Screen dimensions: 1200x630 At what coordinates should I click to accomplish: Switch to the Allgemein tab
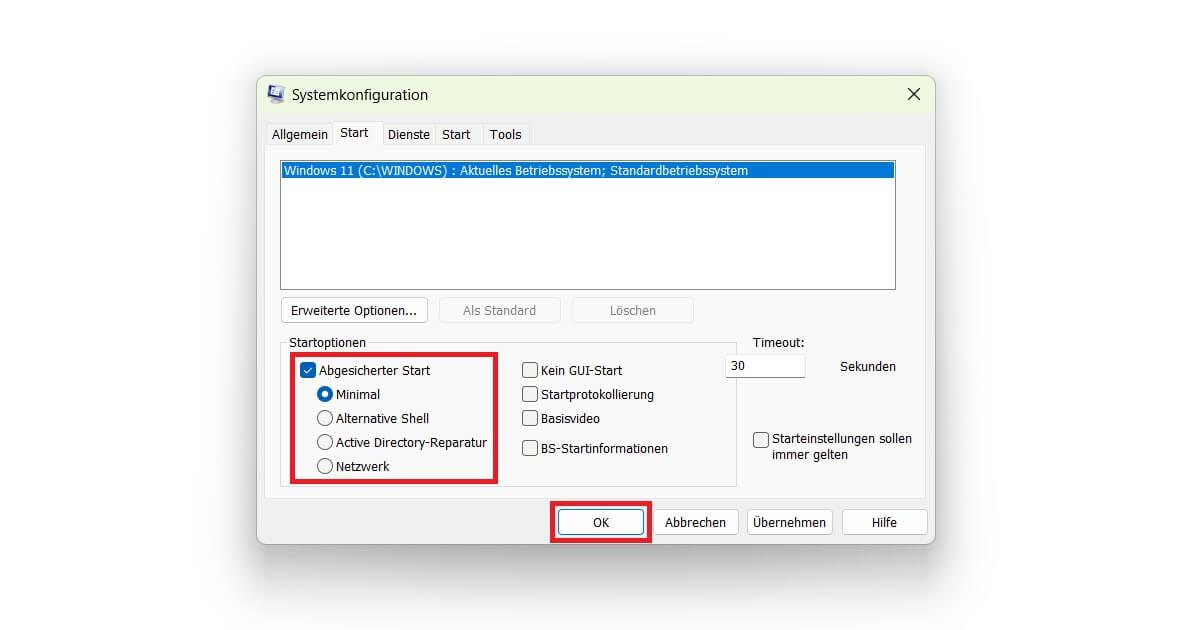300,134
